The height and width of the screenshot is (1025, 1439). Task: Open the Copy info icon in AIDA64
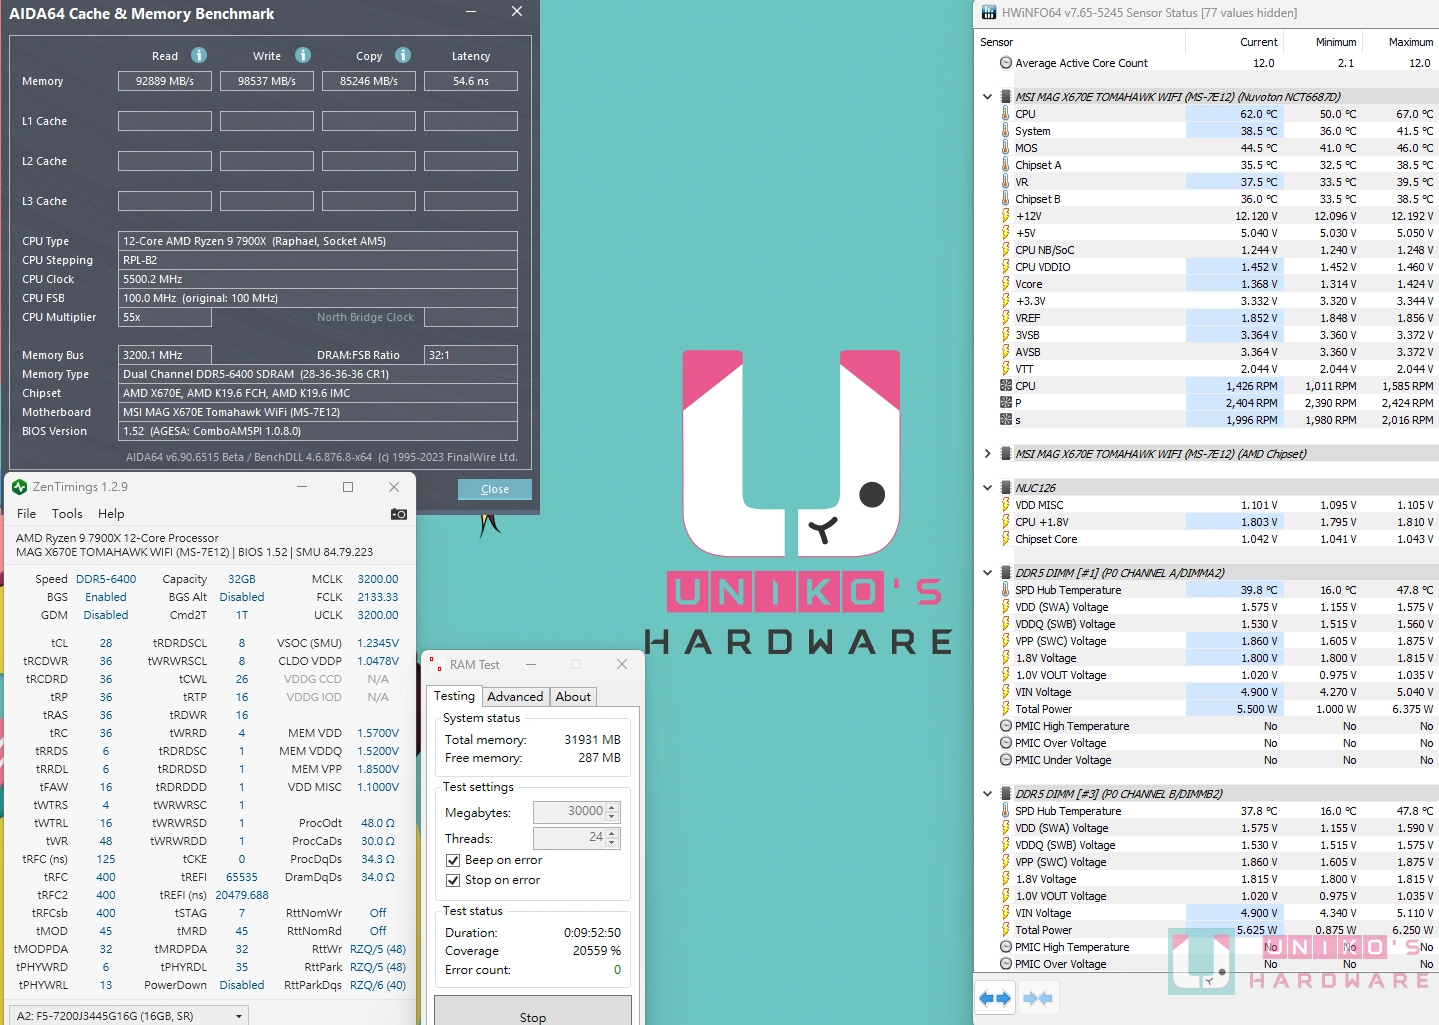[x=403, y=55]
